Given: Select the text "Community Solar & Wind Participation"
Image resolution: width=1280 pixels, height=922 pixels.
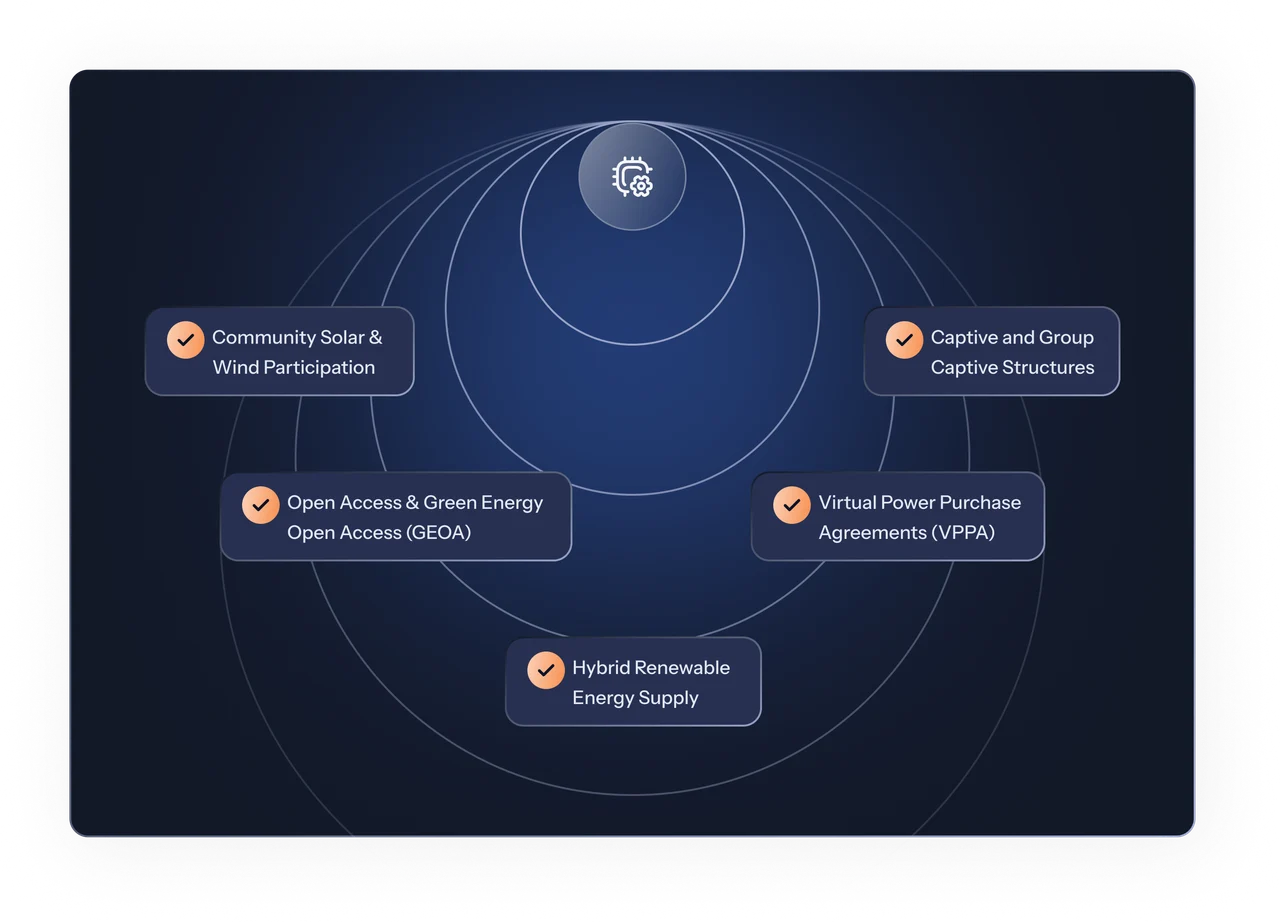Looking at the screenshot, I should tap(297, 352).
